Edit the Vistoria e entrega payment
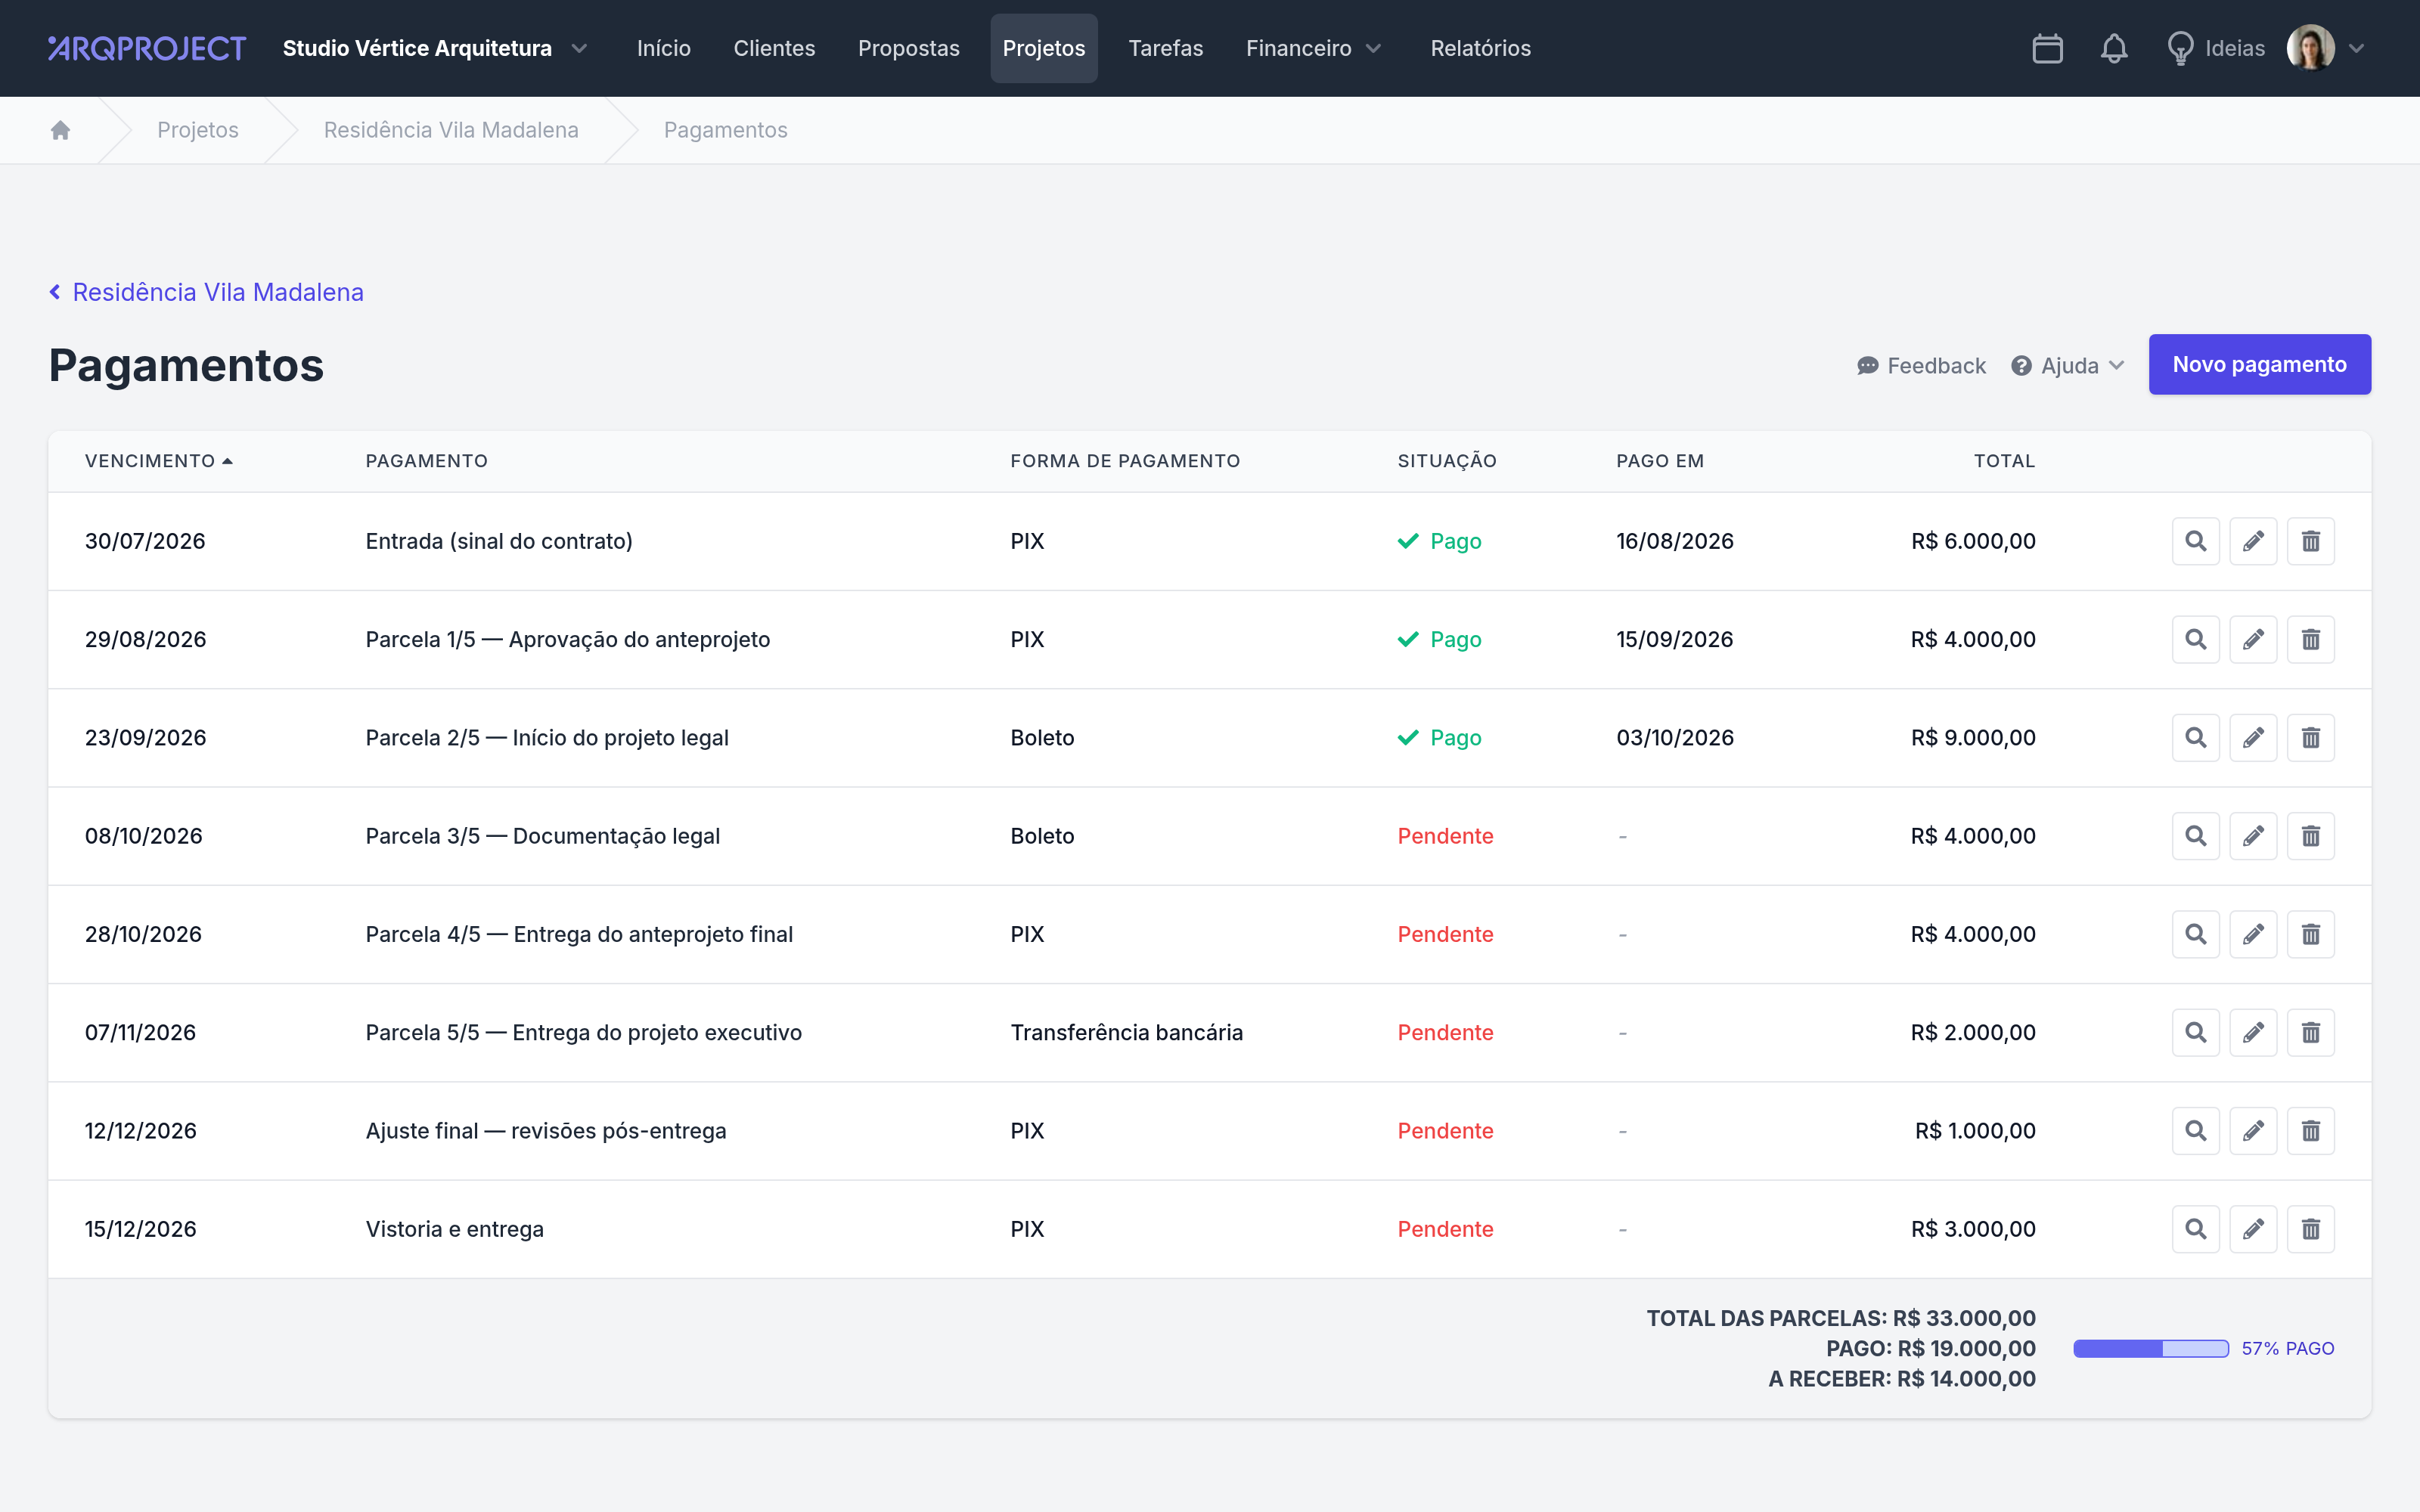The width and height of the screenshot is (2420, 1512). pos(2253,1229)
